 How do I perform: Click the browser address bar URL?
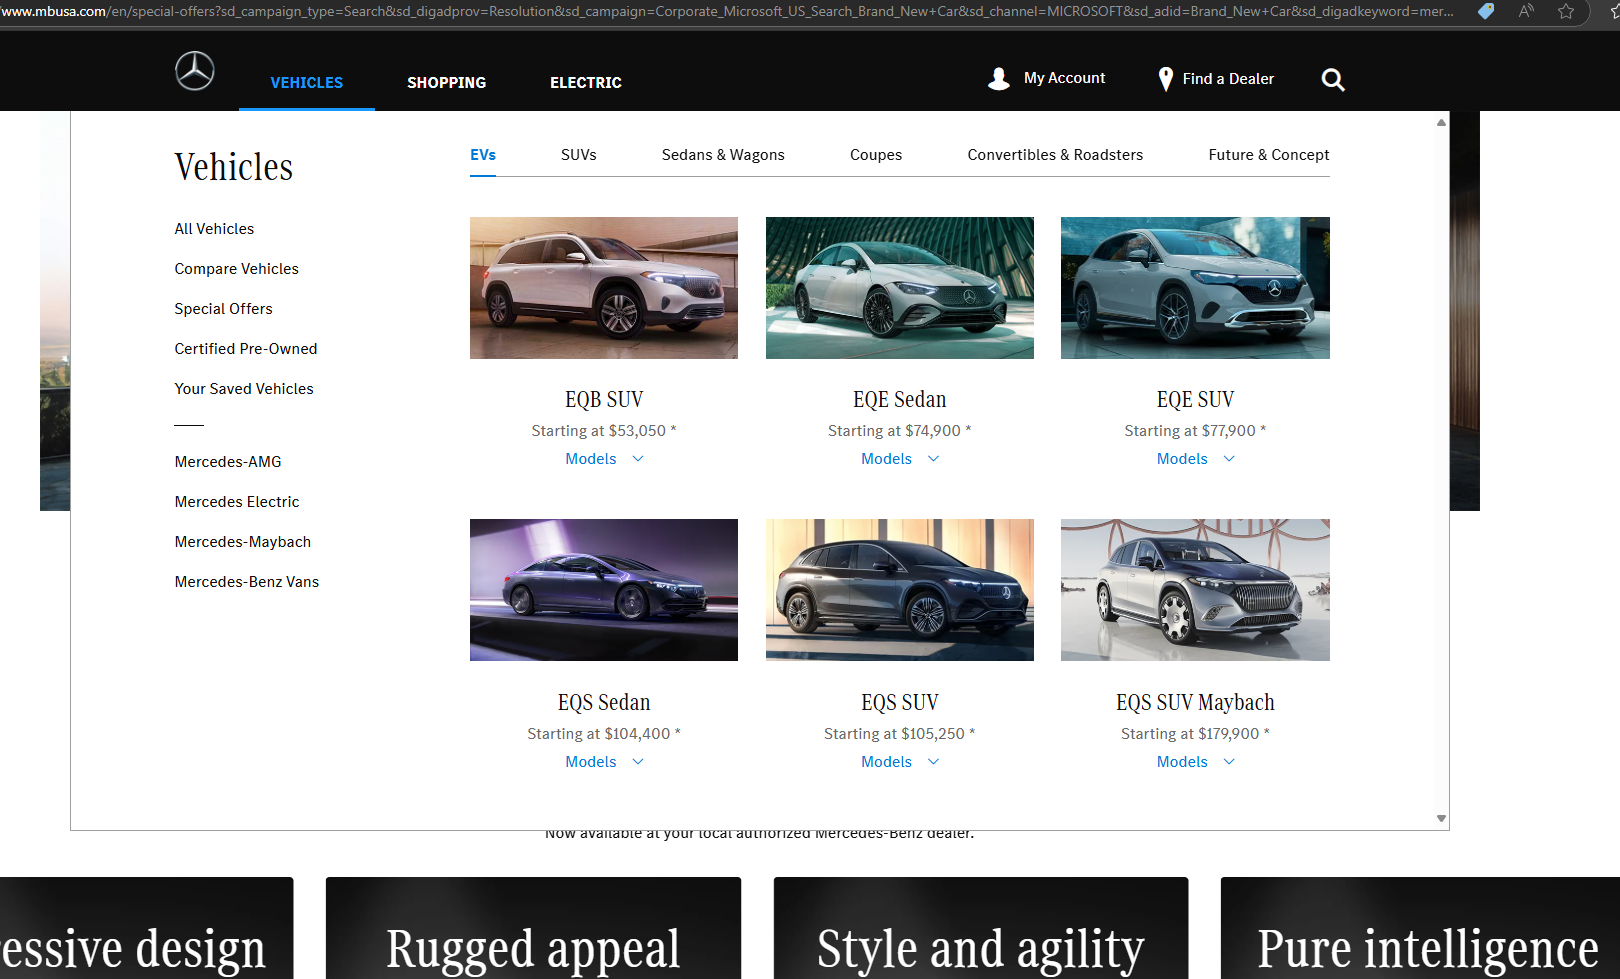pos(727,11)
